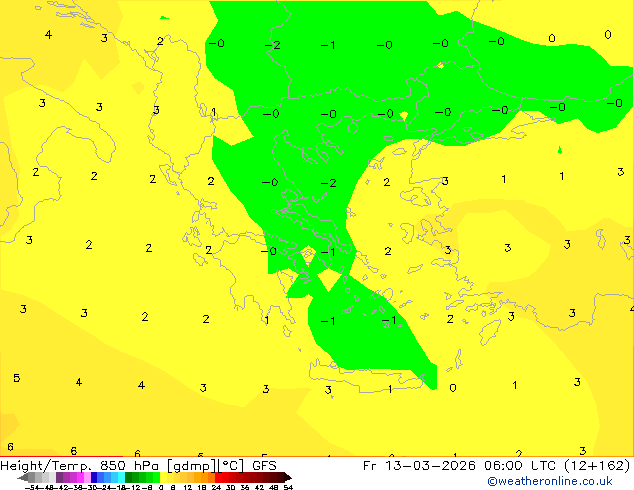Pick the bright red swatch in the legend

click(218, 477)
